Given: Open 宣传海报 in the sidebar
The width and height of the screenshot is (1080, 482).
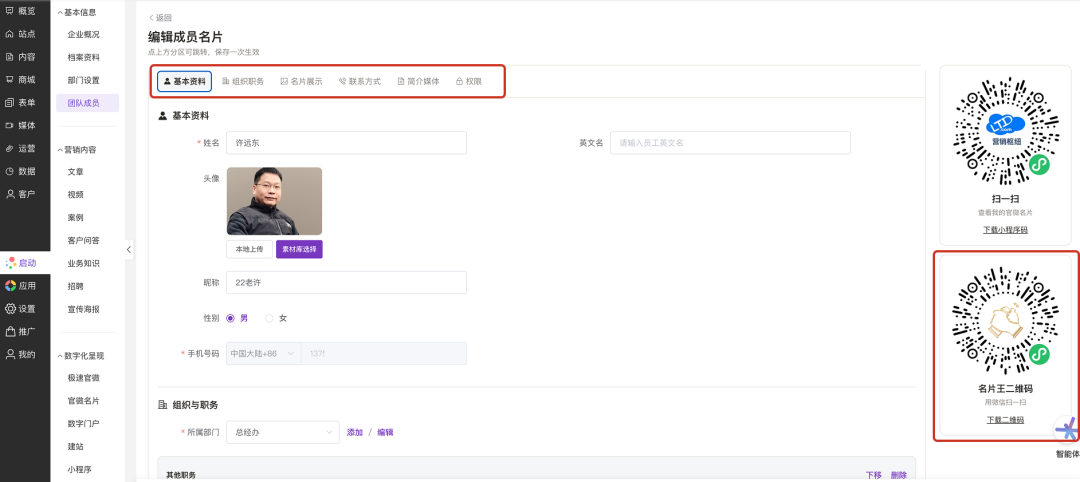Looking at the screenshot, I should point(83,309).
